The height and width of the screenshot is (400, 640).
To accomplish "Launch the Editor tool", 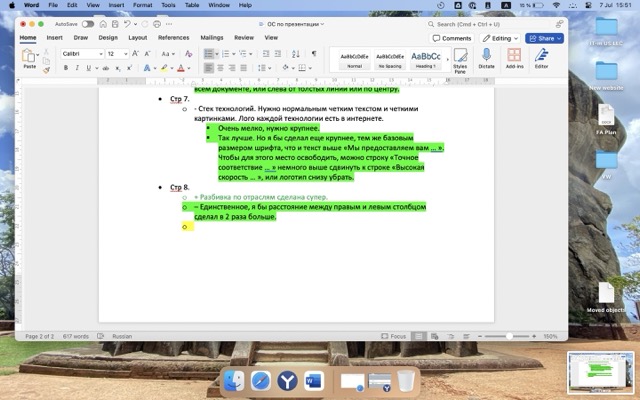I will (x=541, y=58).
